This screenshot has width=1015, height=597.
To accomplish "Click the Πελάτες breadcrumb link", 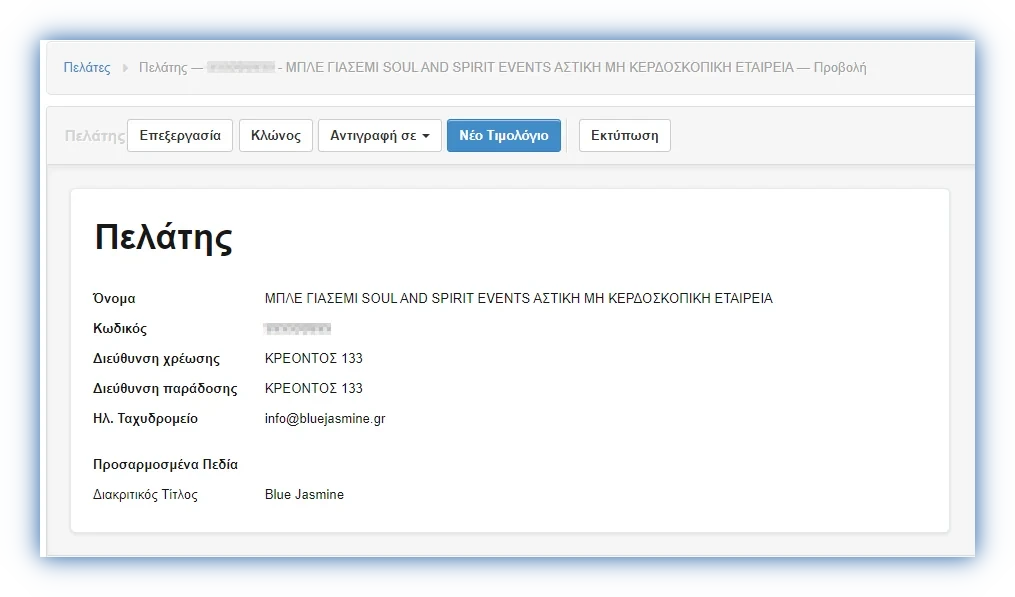I will point(87,68).
